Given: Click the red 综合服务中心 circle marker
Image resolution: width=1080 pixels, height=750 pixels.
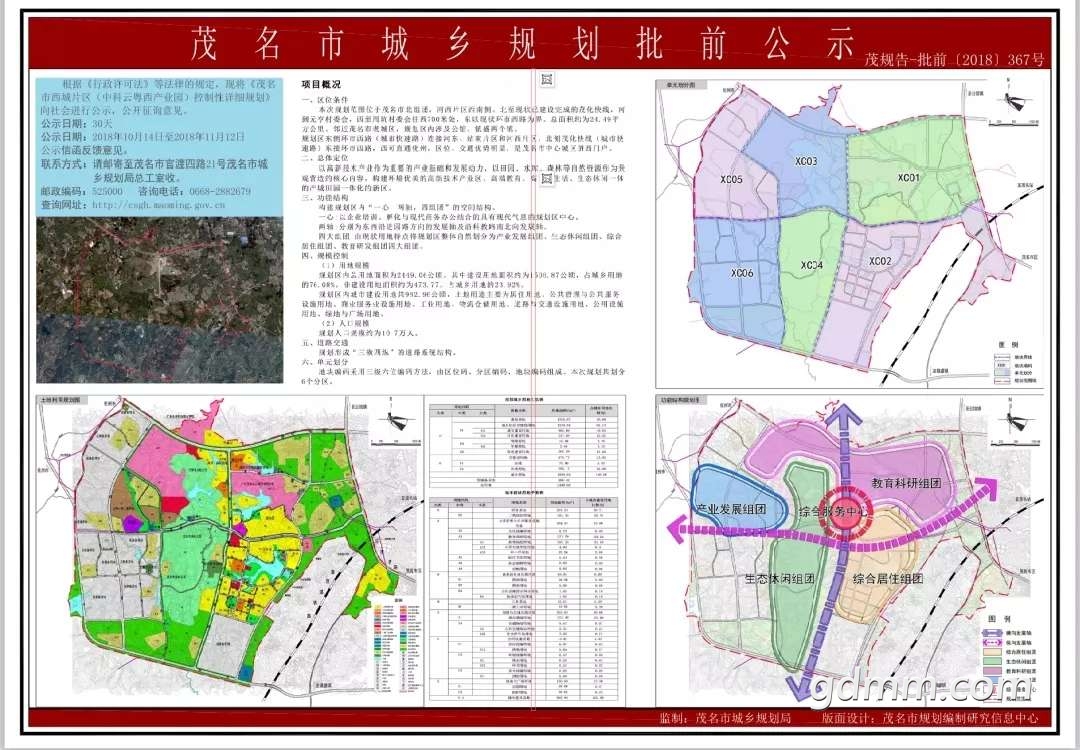Looking at the screenshot, I should pos(844,514).
